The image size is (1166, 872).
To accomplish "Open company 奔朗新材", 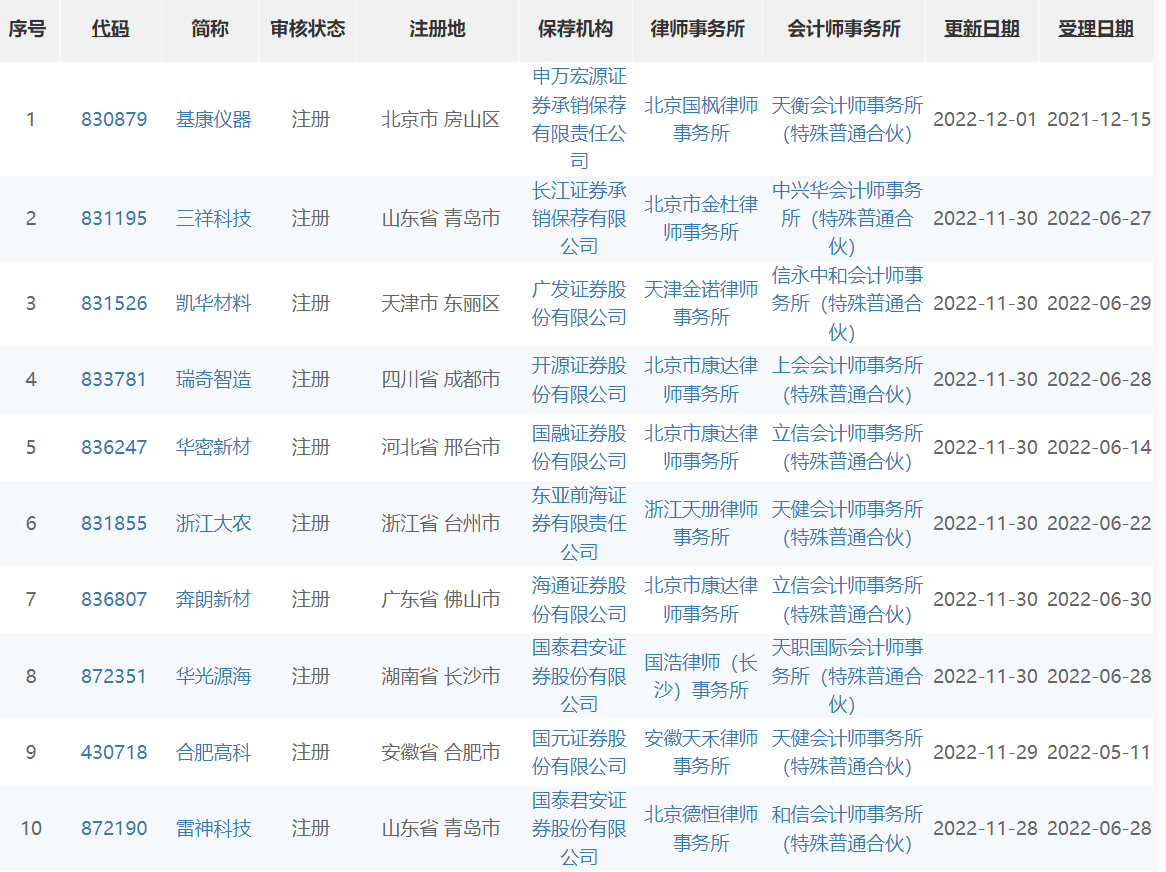I will (x=213, y=599).
